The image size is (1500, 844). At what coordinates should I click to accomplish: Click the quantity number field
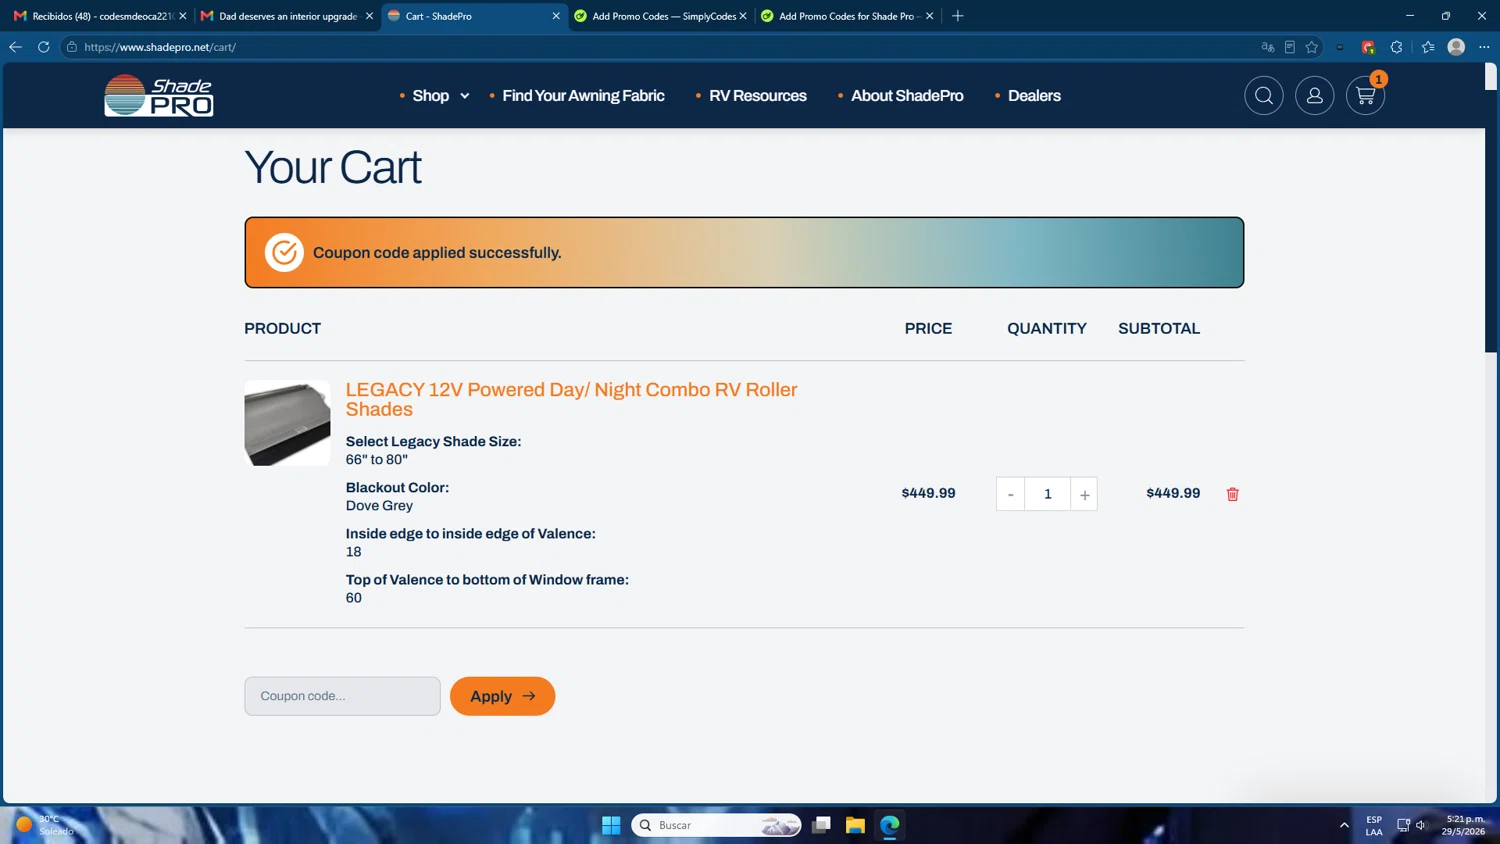point(1047,494)
